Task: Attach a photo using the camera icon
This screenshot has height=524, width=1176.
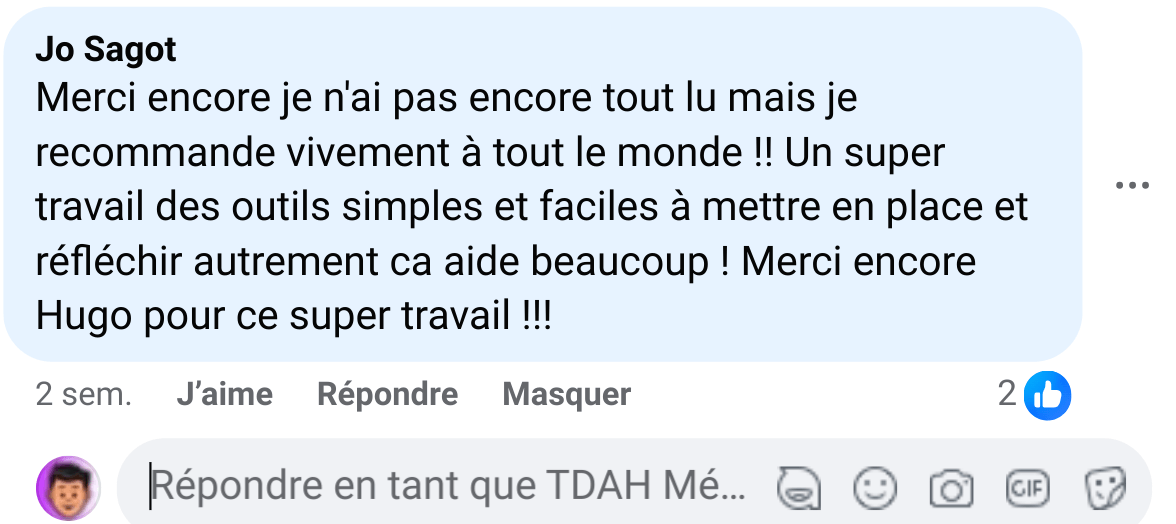Action: click(951, 489)
